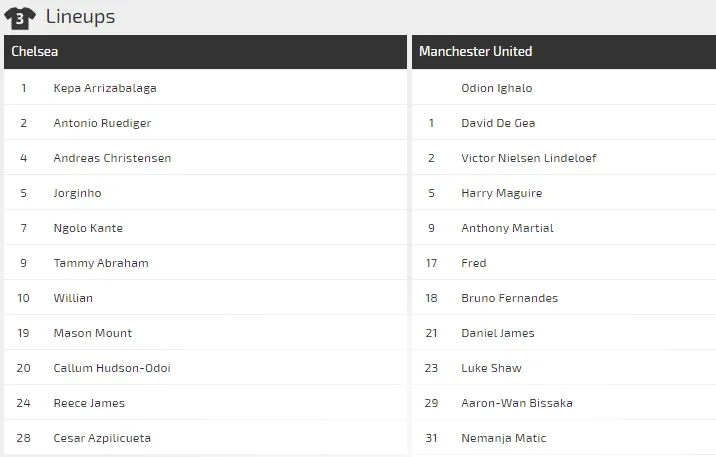This screenshot has height=457, width=716.
Task: Open David De Gea's player link
Action: 498,123
